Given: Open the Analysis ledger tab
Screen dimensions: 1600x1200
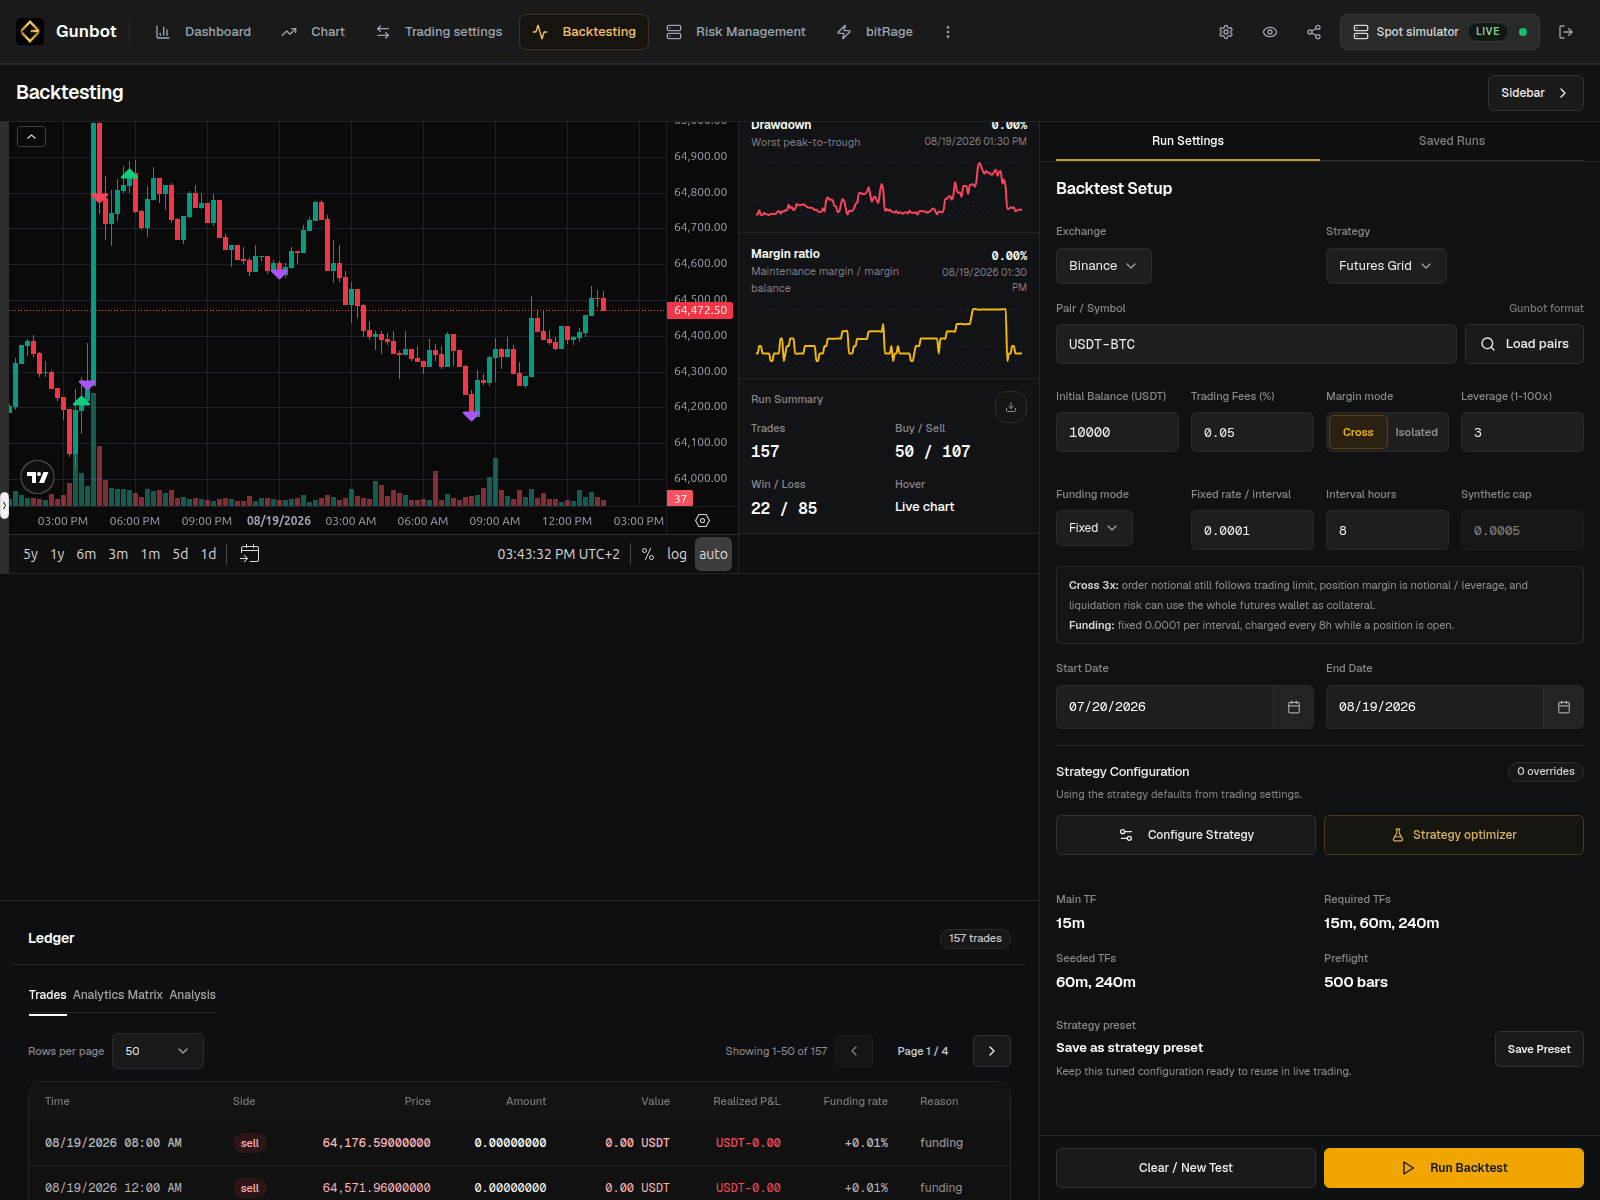Looking at the screenshot, I should coord(193,995).
